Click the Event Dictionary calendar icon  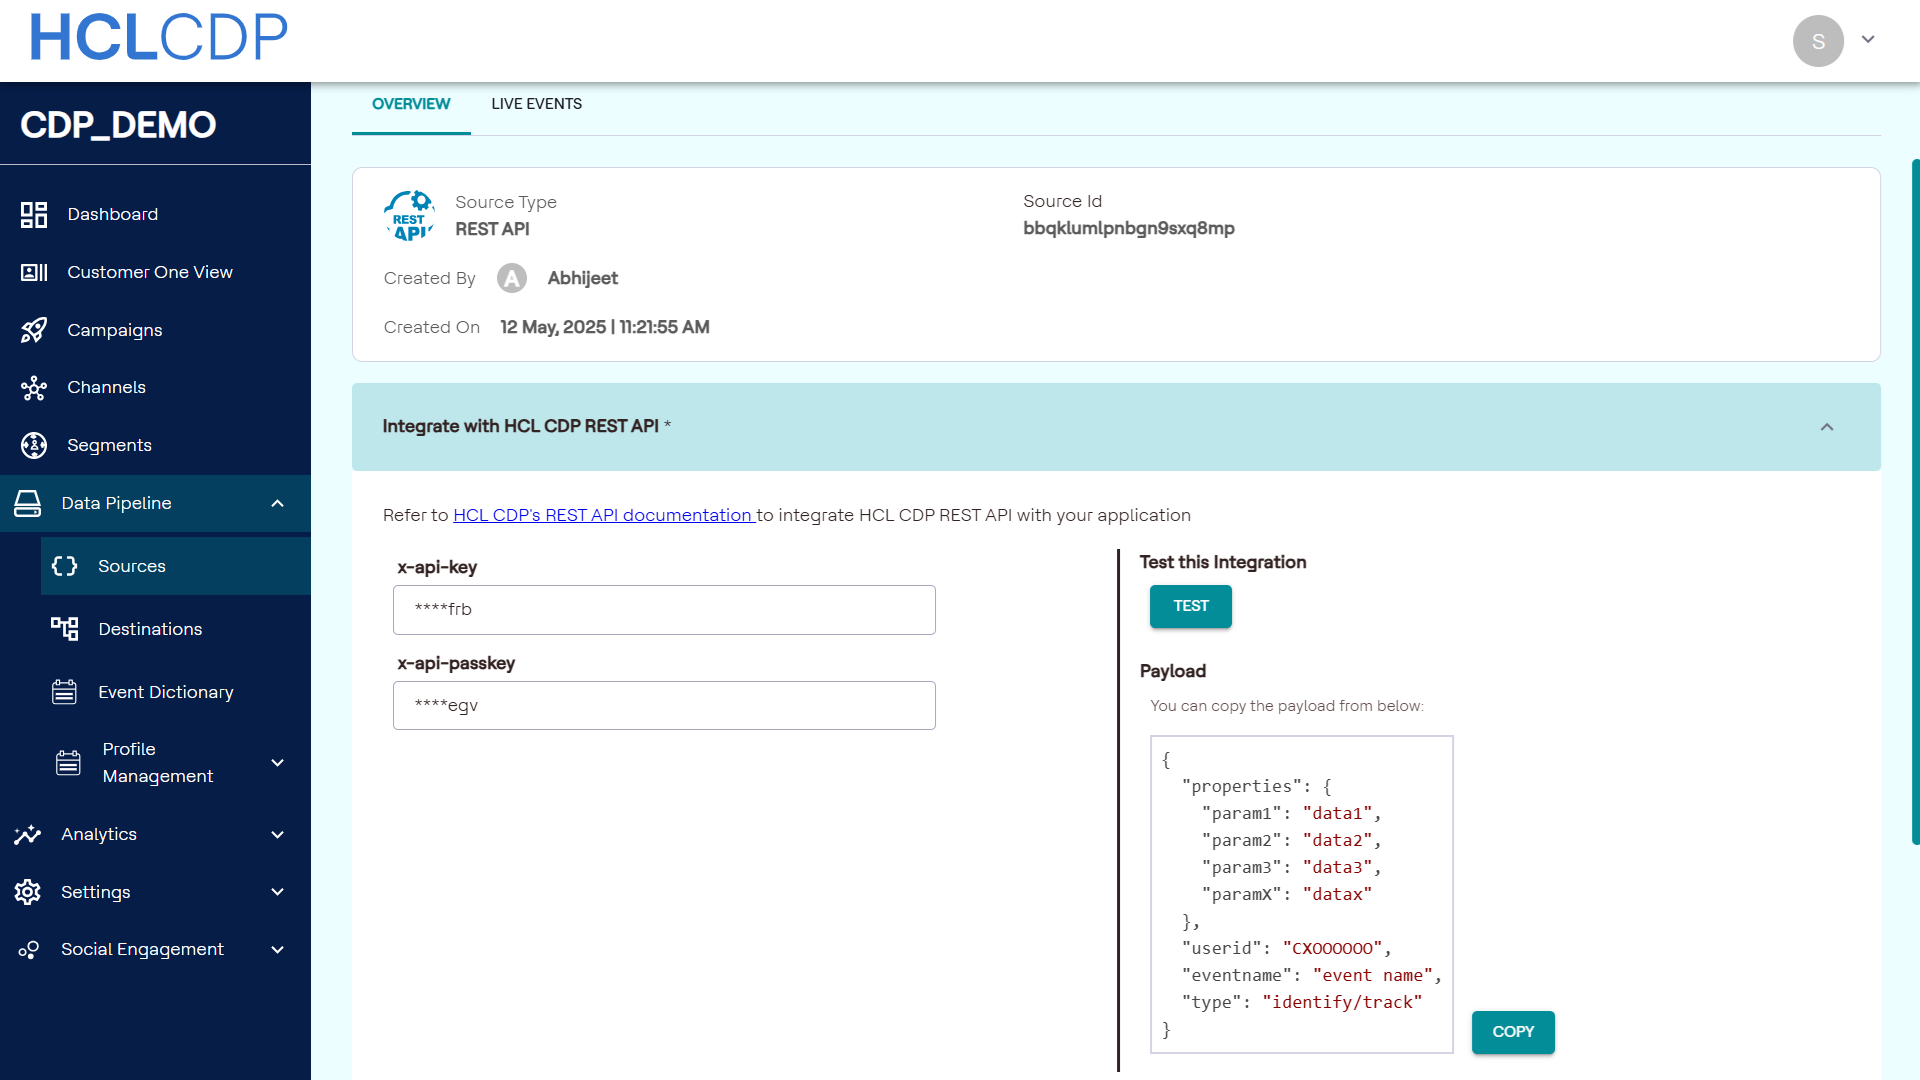[65, 692]
